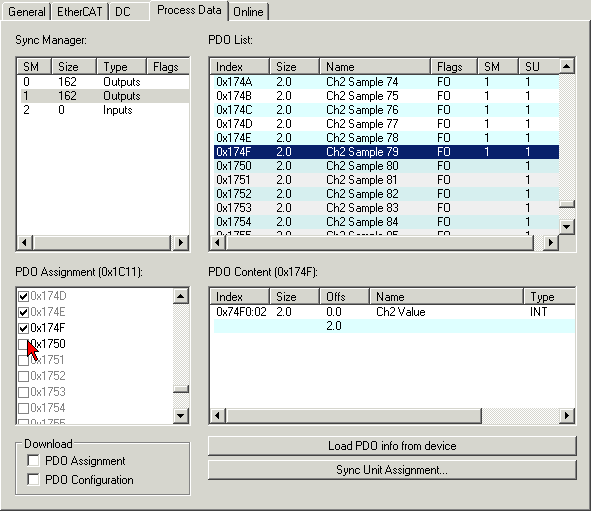Uncheck the 0x174E PDO assignment checkbox
This screenshot has width=591, height=511.
[23, 312]
